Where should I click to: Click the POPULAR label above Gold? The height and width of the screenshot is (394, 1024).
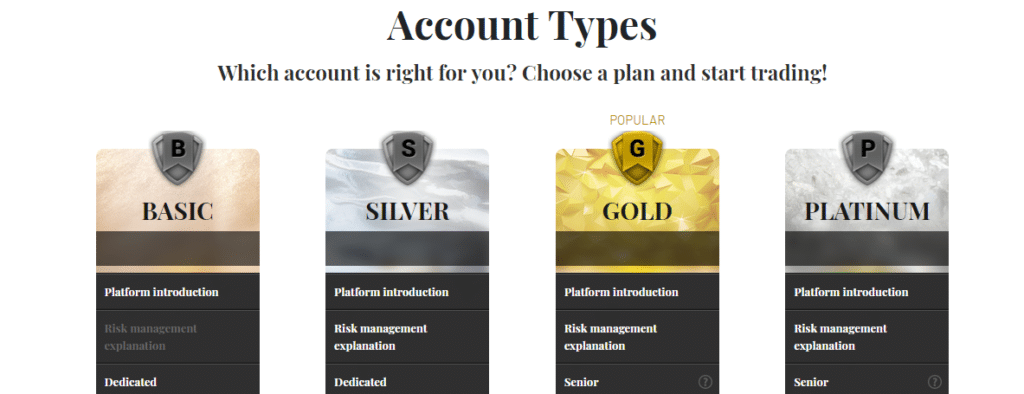(637, 120)
